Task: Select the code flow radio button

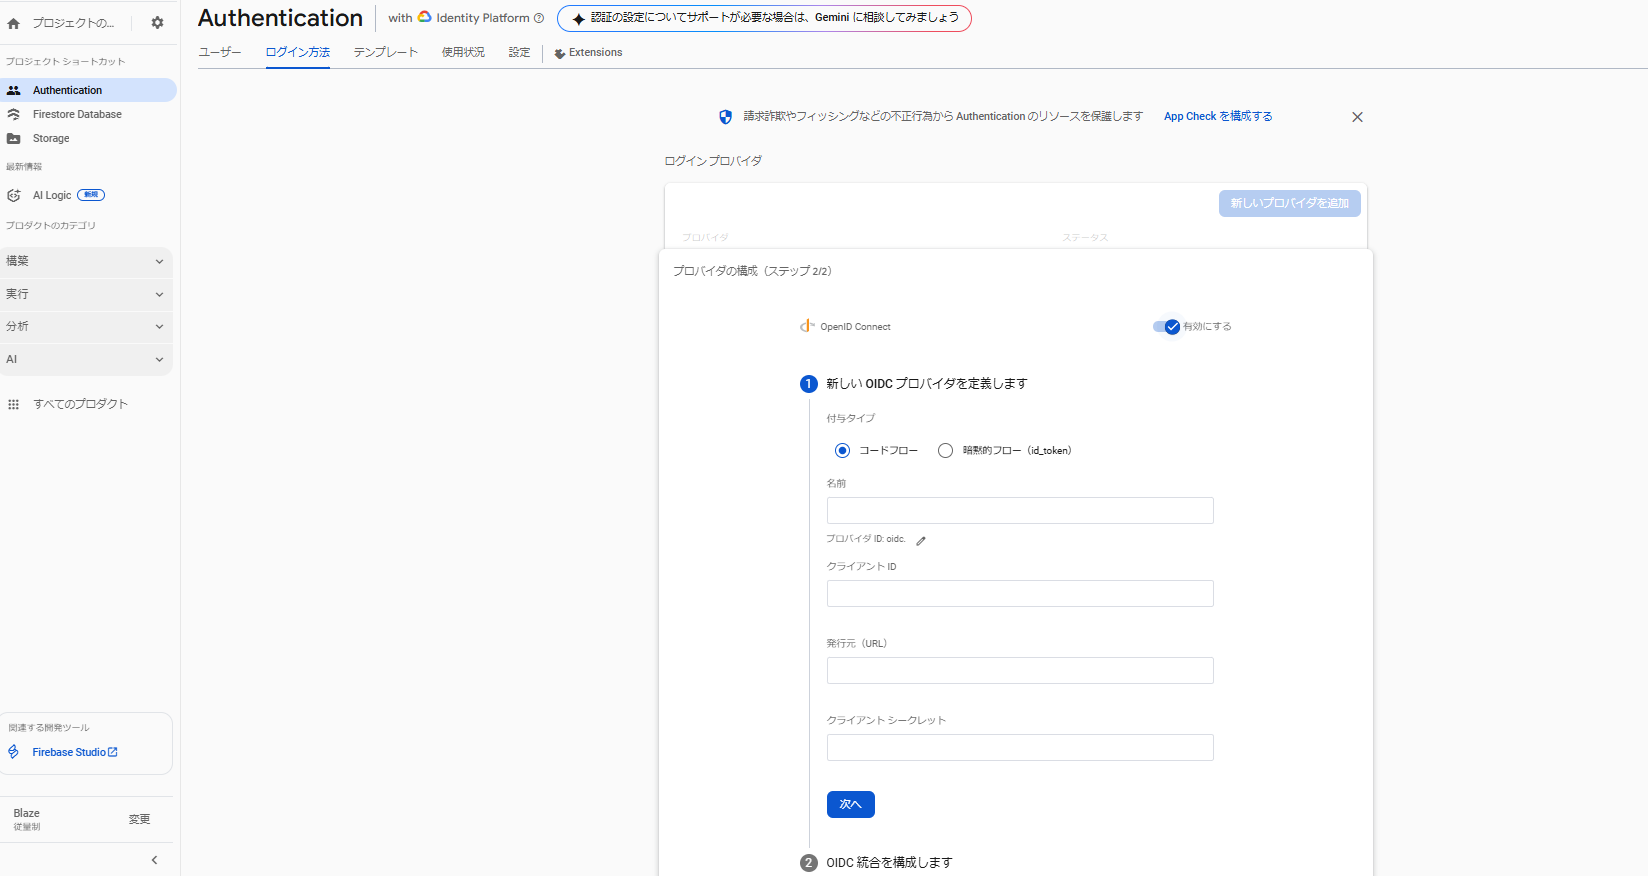Action: point(842,451)
